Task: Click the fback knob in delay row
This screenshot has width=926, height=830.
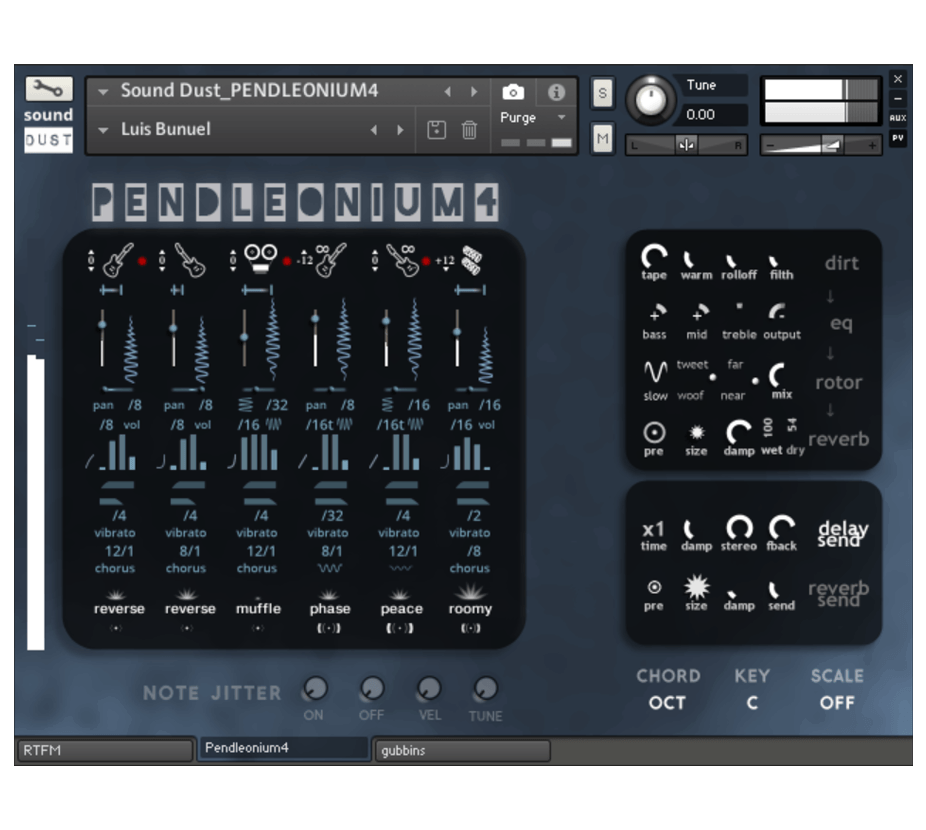Action: (x=781, y=526)
